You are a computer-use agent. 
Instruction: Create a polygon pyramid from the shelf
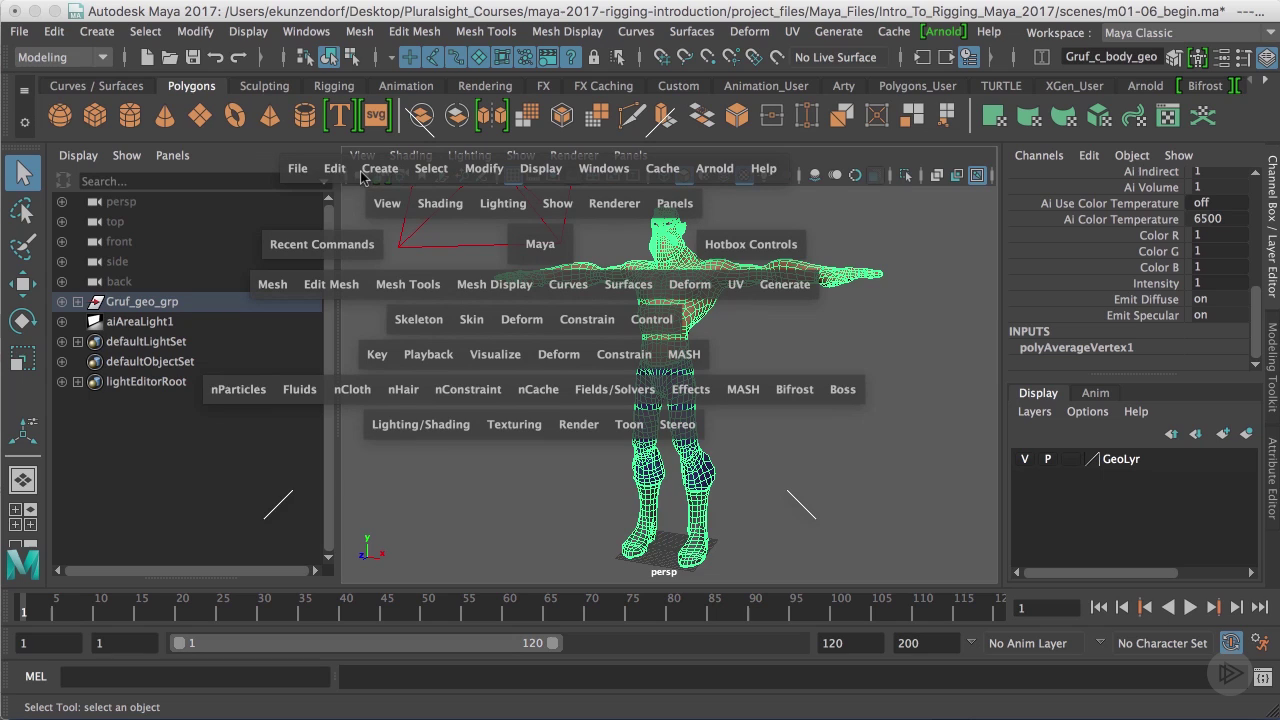270,116
